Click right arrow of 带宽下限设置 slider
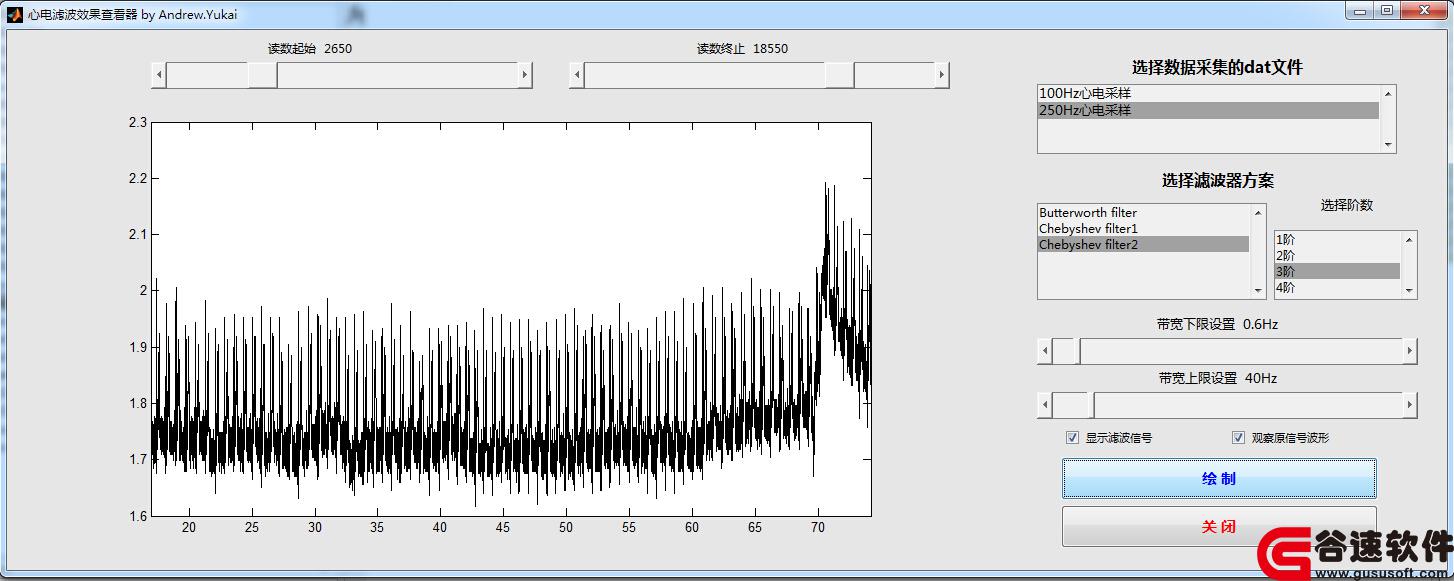1454x581 pixels. pyautogui.click(x=1410, y=351)
